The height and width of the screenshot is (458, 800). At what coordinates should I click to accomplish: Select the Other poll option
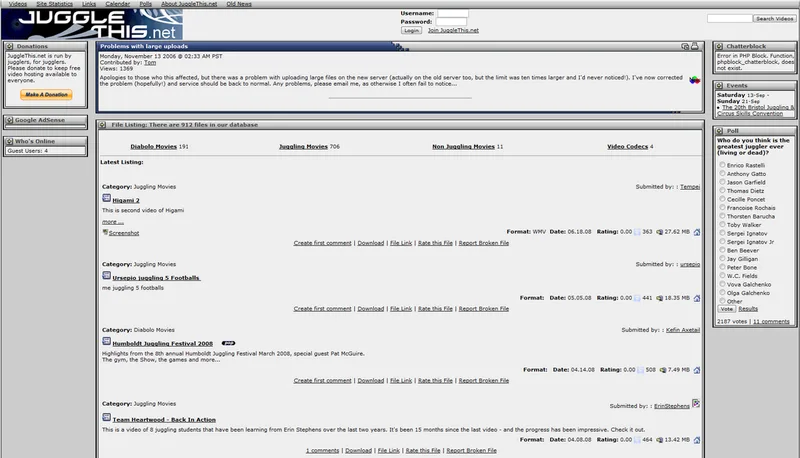(722, 301)
